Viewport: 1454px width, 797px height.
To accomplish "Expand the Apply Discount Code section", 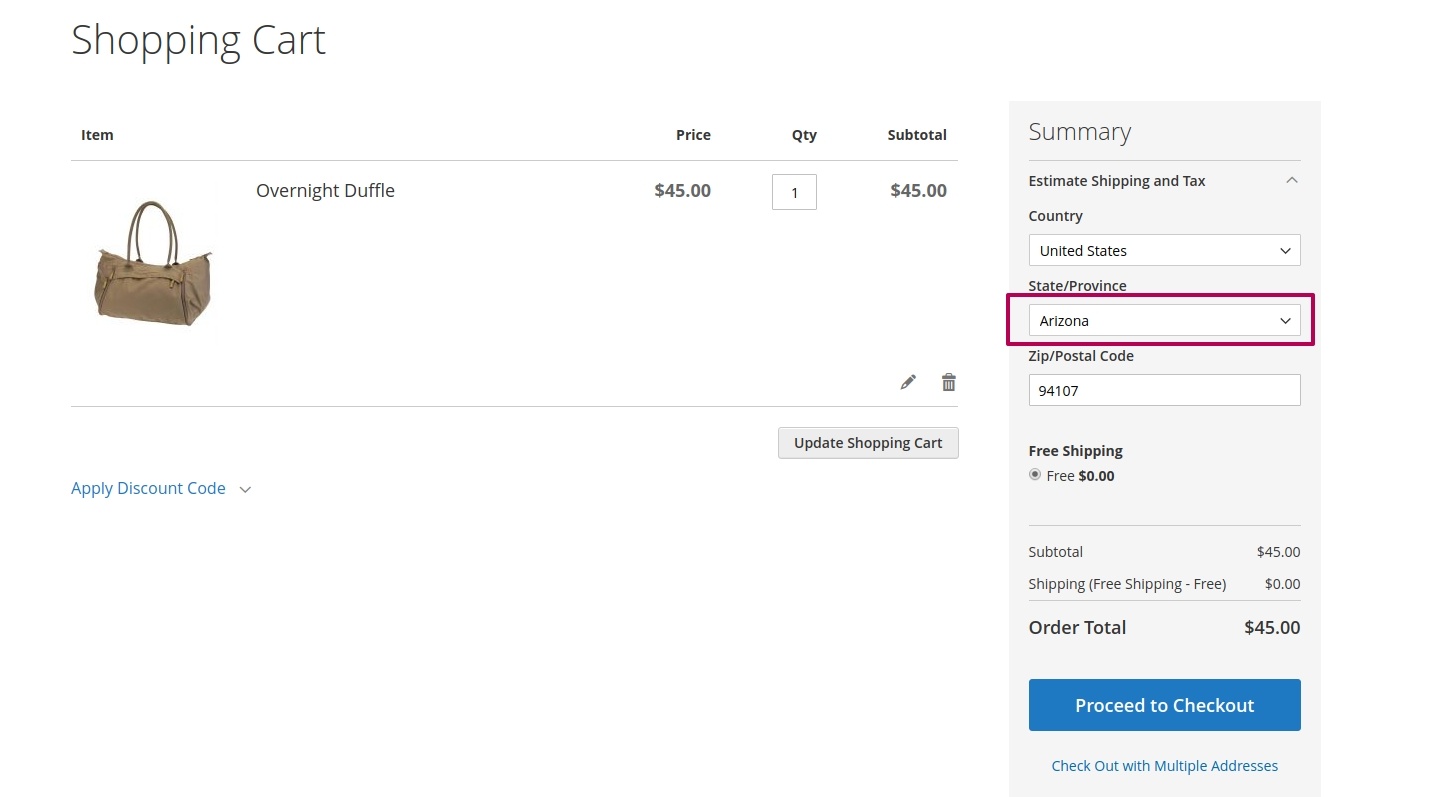I will (x=160, y=489).
